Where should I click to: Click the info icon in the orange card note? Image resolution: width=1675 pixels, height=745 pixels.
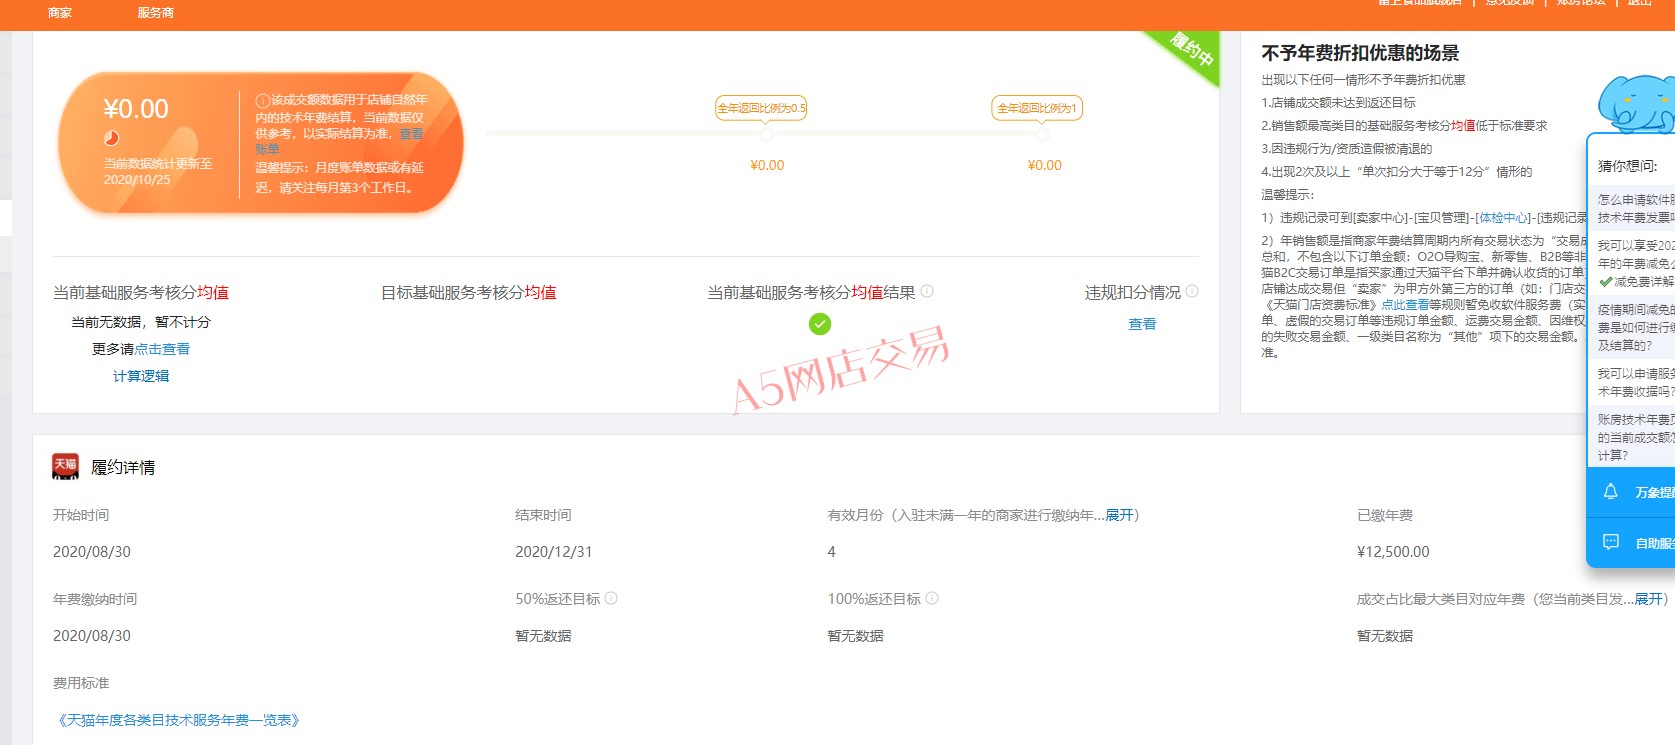tap(262, 100)
